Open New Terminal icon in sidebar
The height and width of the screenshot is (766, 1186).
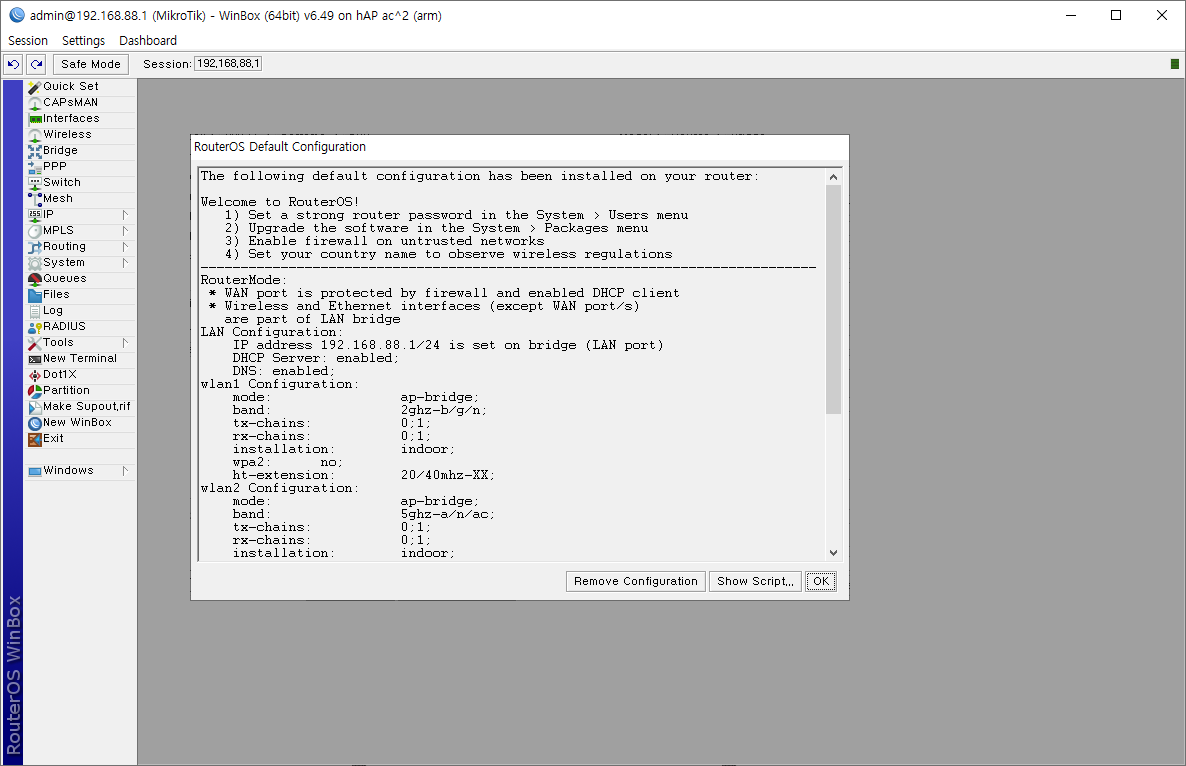(x=35, y=358)
